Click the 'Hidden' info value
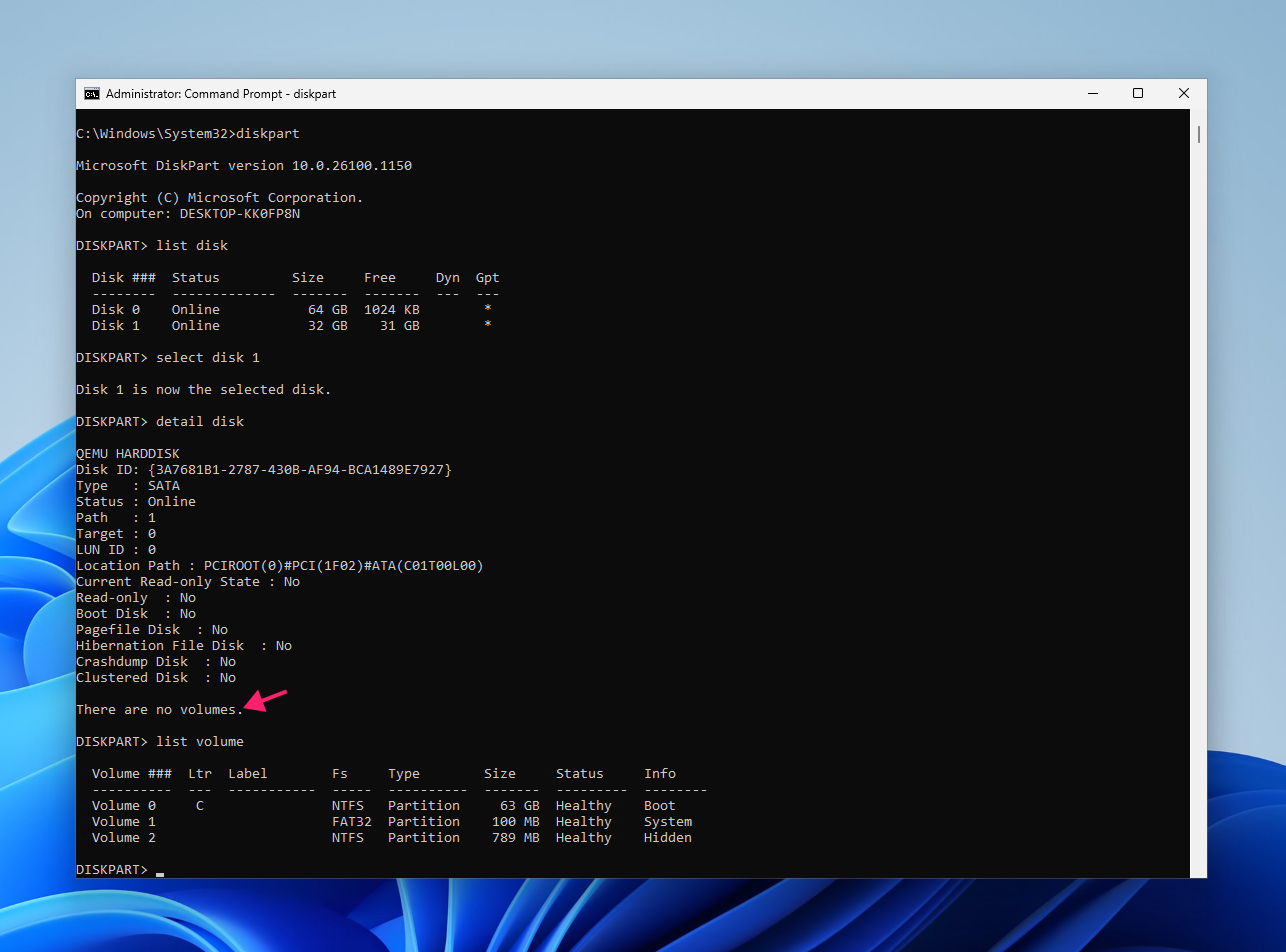 click(x=668, y=837)
